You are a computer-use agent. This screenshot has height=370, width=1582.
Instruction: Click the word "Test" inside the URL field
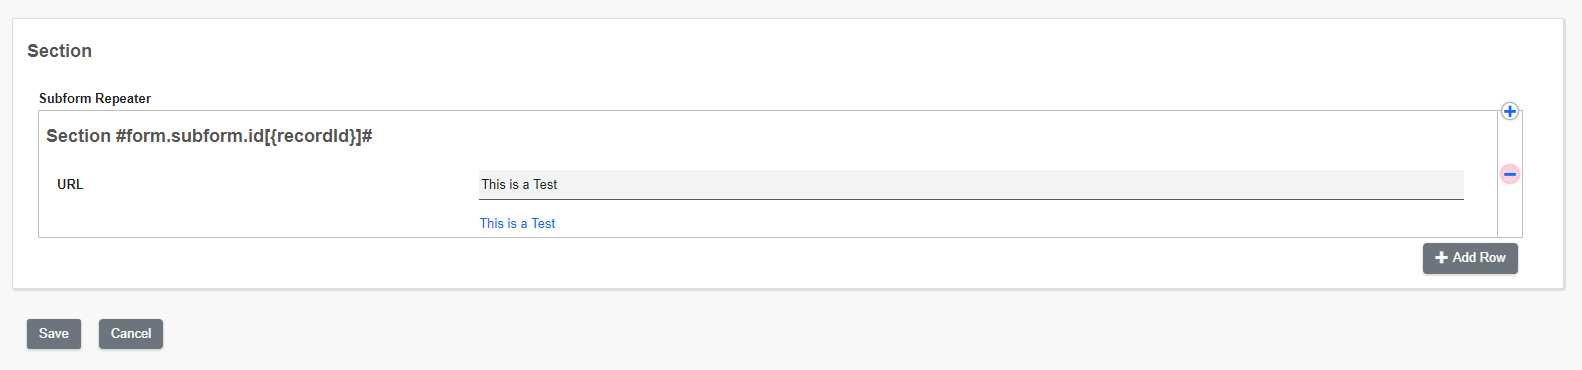pyautogui.click(x=545, y=185)
